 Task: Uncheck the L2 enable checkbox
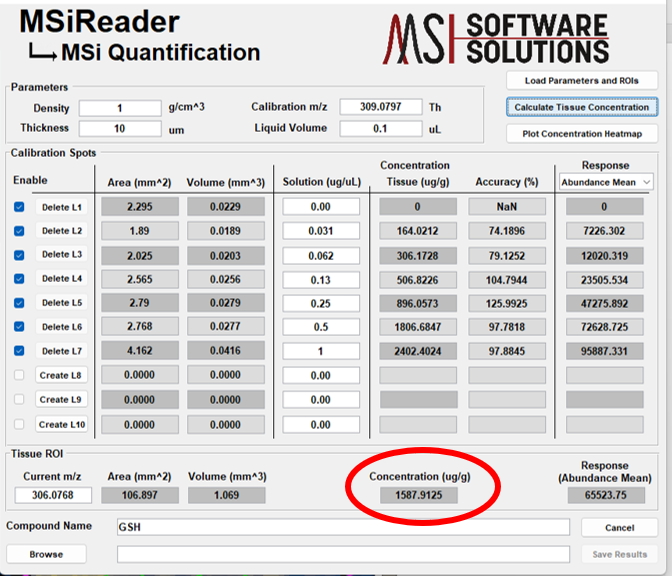click(19, 231)
